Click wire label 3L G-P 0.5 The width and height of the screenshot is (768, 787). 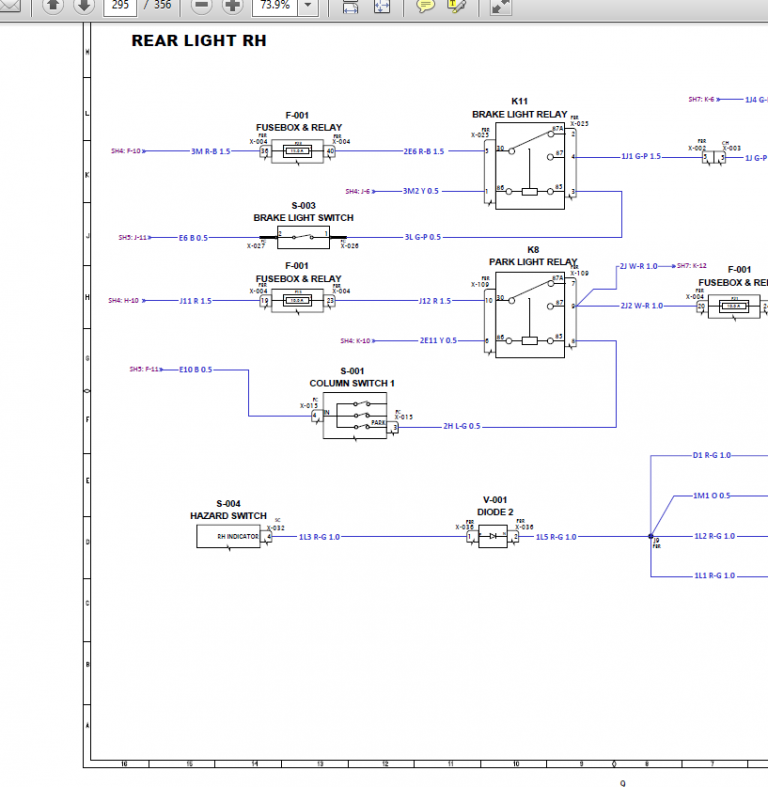coord(423,237)
